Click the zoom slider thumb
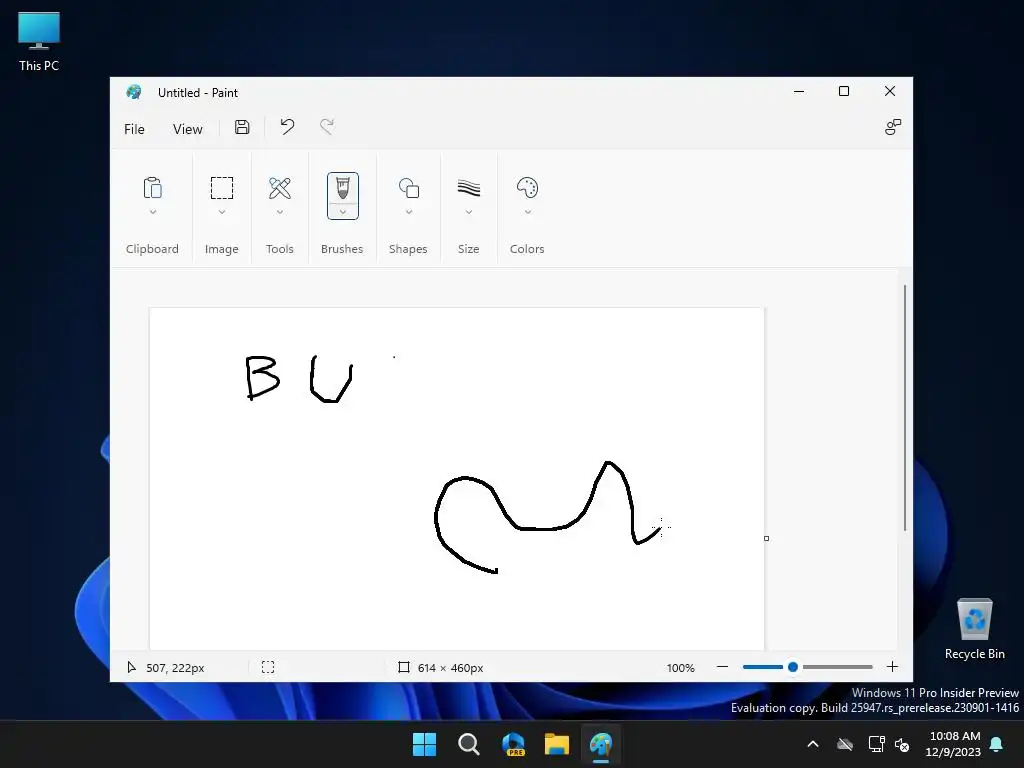This screenshot has width=1024, height=768. click(793, 667)
